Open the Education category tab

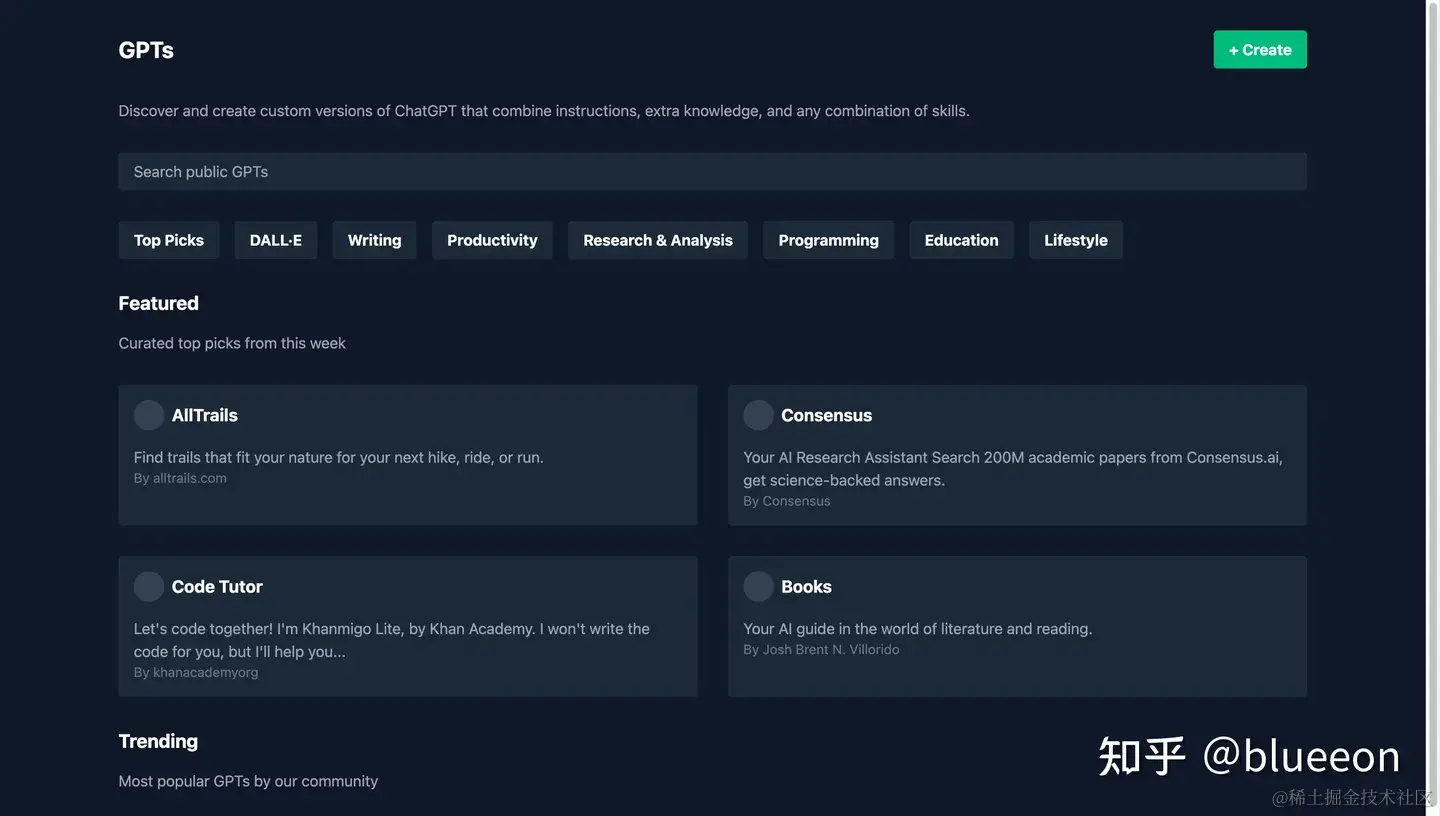(x=961, y=240)
